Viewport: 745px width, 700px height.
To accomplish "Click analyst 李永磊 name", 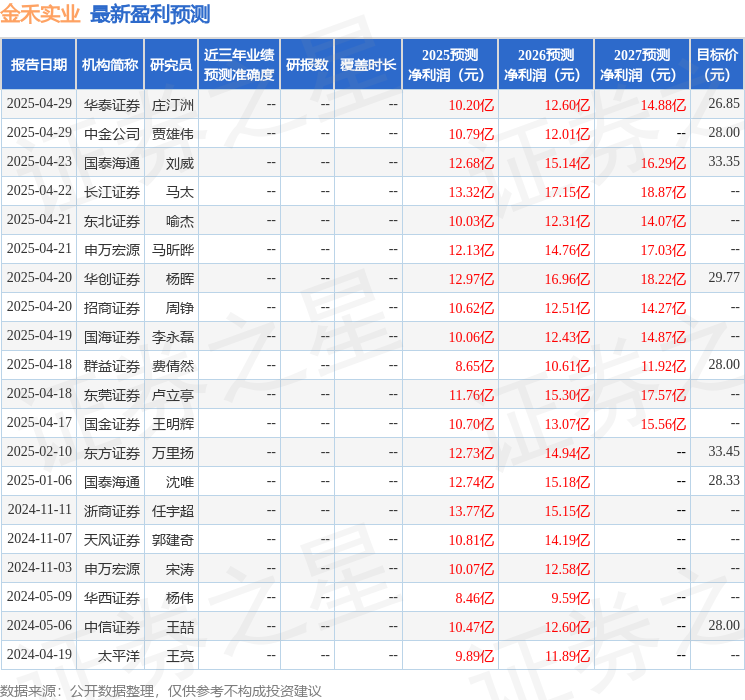I will click(172, 337).
